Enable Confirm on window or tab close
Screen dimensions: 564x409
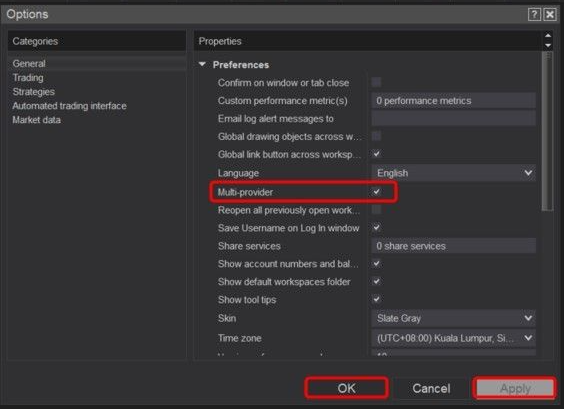(377, 82)
